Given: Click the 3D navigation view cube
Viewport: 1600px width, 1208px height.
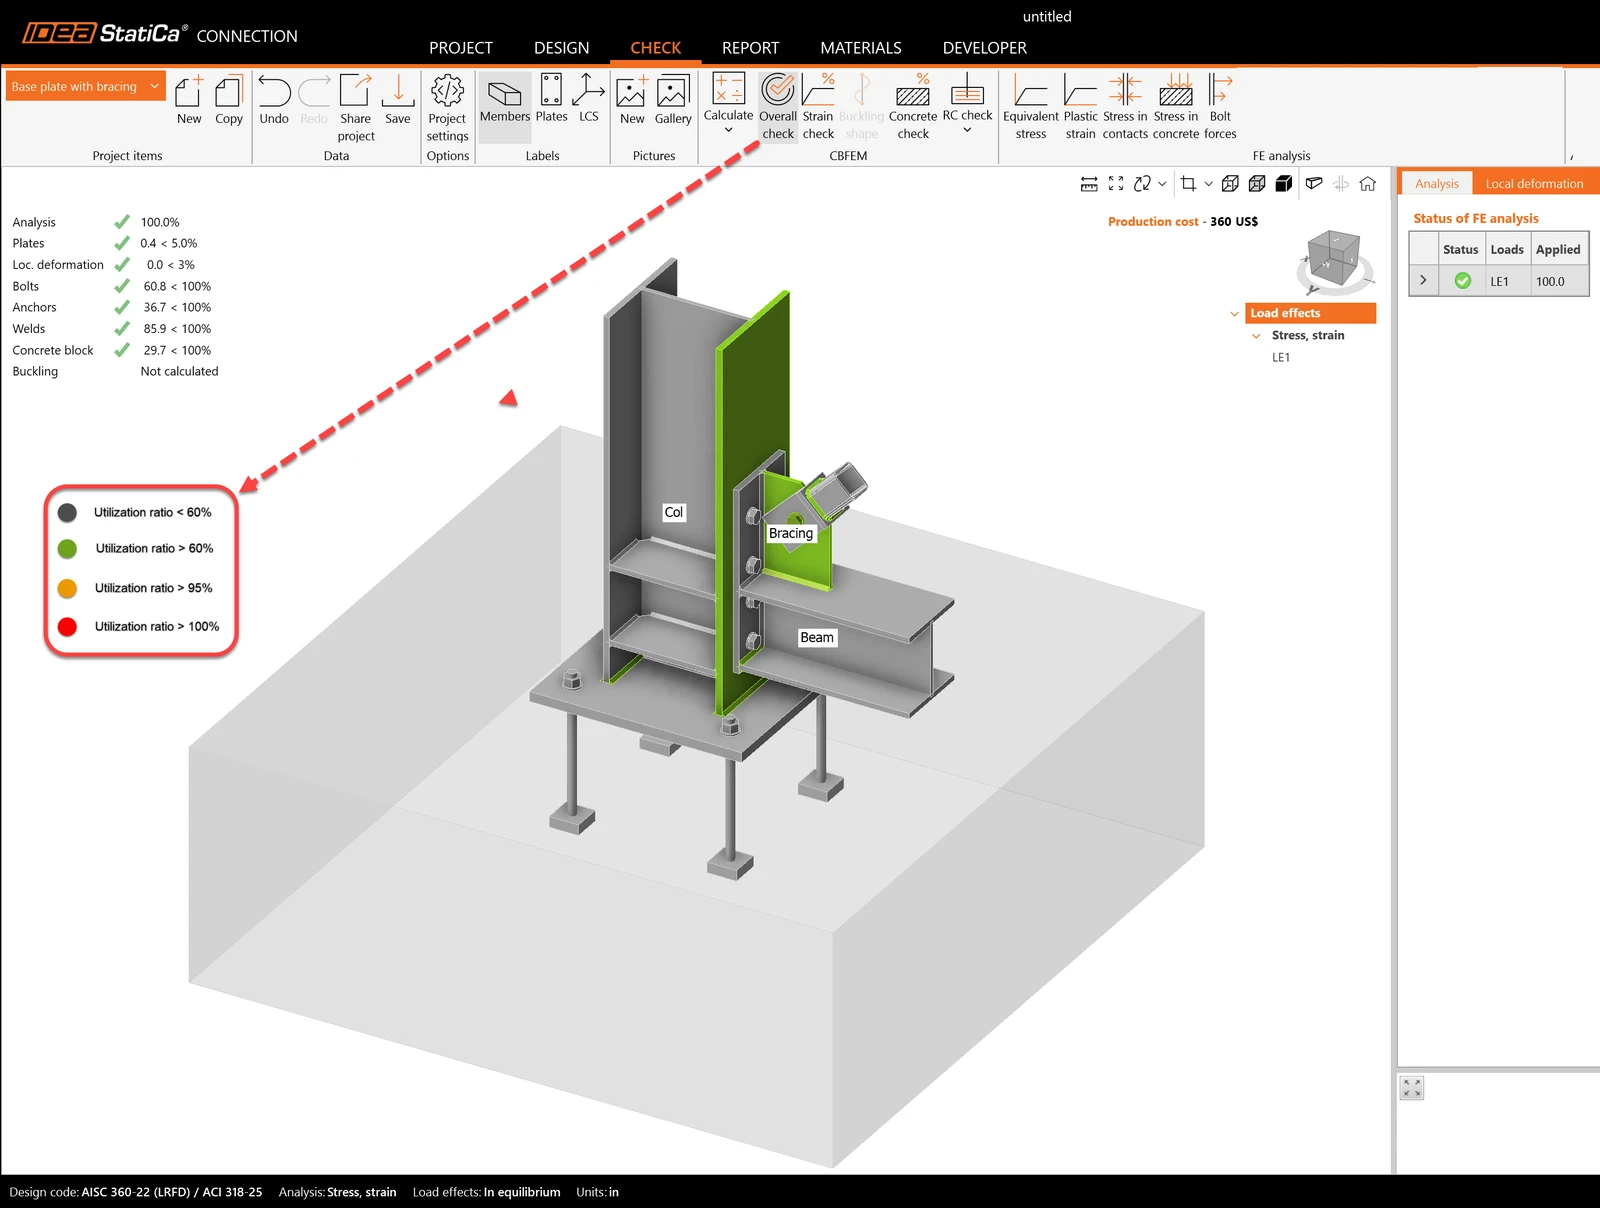Looking at the screenshot, I should [x=1334, y=260].
